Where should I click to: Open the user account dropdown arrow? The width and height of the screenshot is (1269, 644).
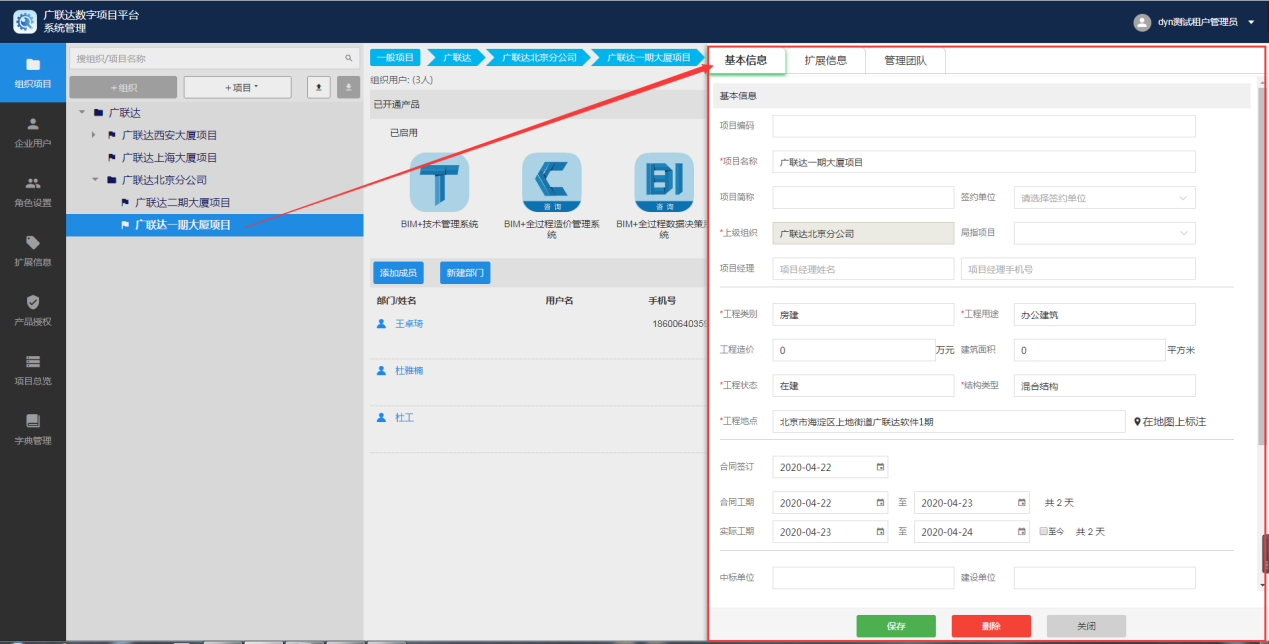(1251, 22)
